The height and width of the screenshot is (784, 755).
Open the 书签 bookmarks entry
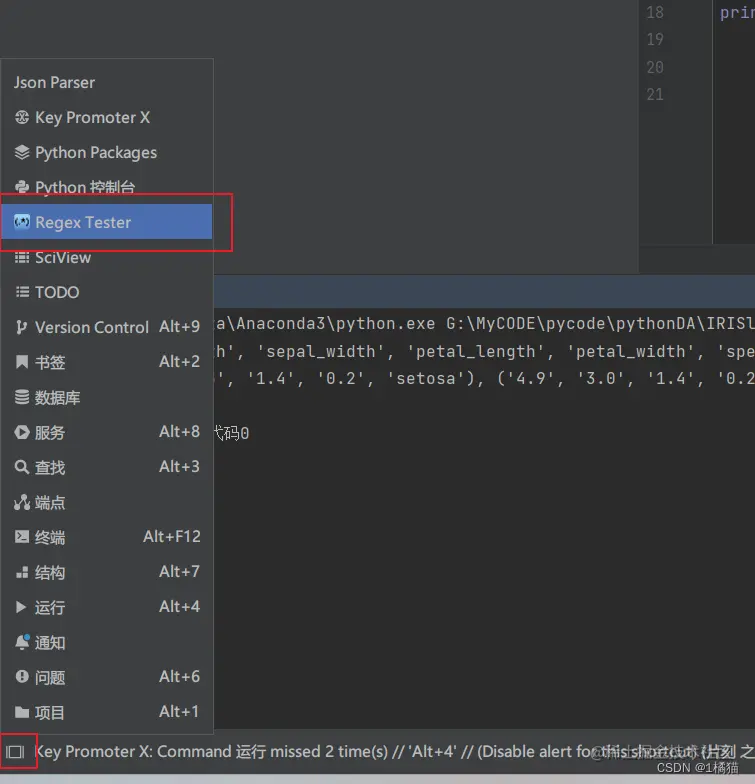tap(106, 362)
